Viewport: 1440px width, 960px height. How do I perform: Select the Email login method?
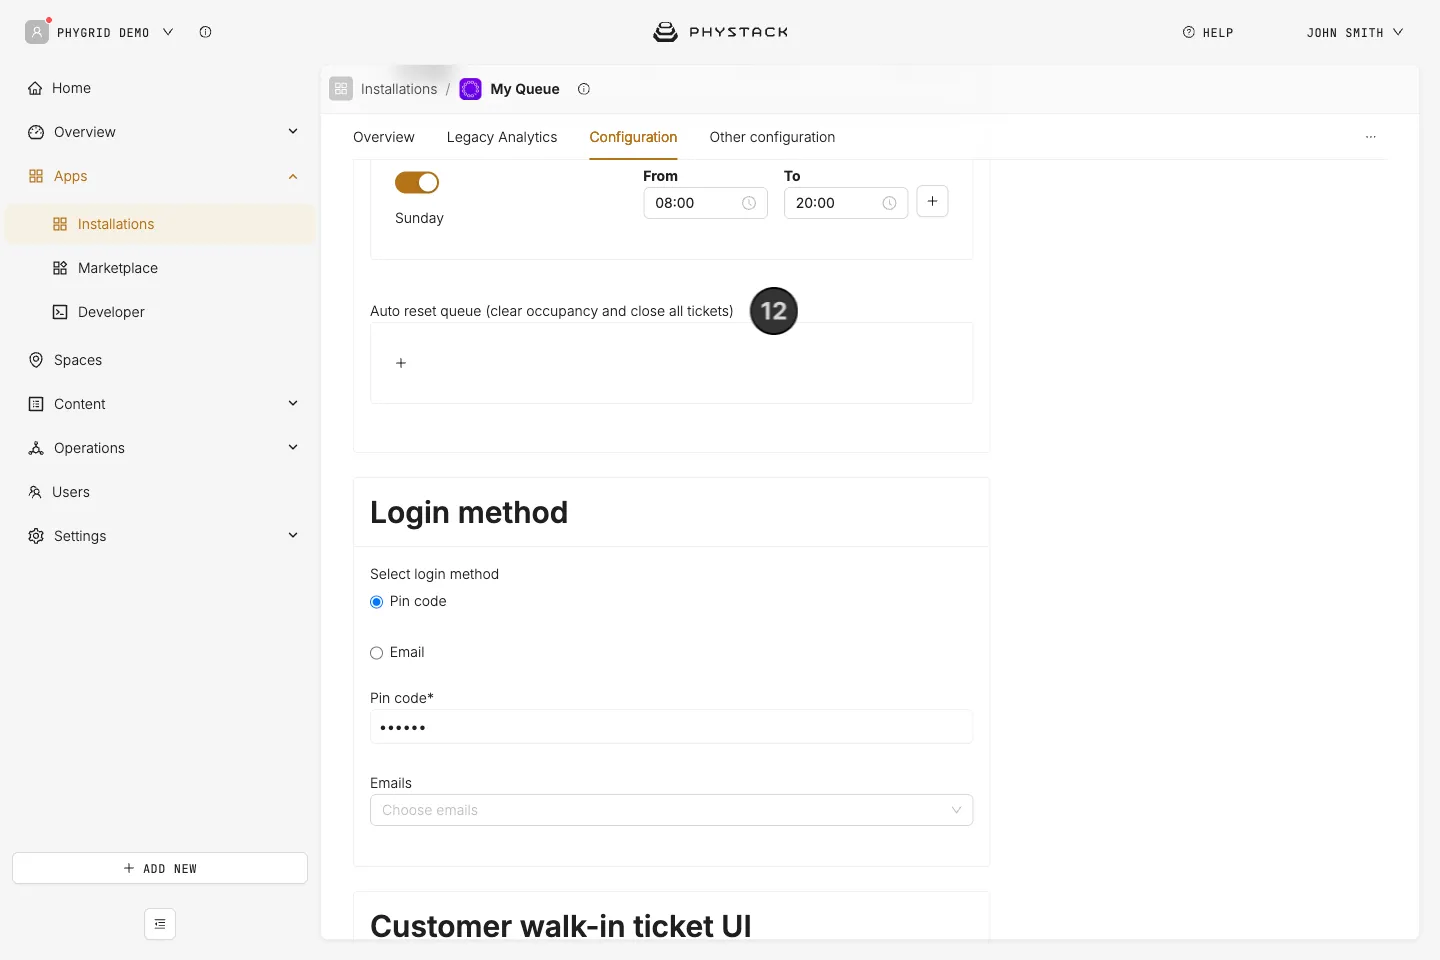377,653
